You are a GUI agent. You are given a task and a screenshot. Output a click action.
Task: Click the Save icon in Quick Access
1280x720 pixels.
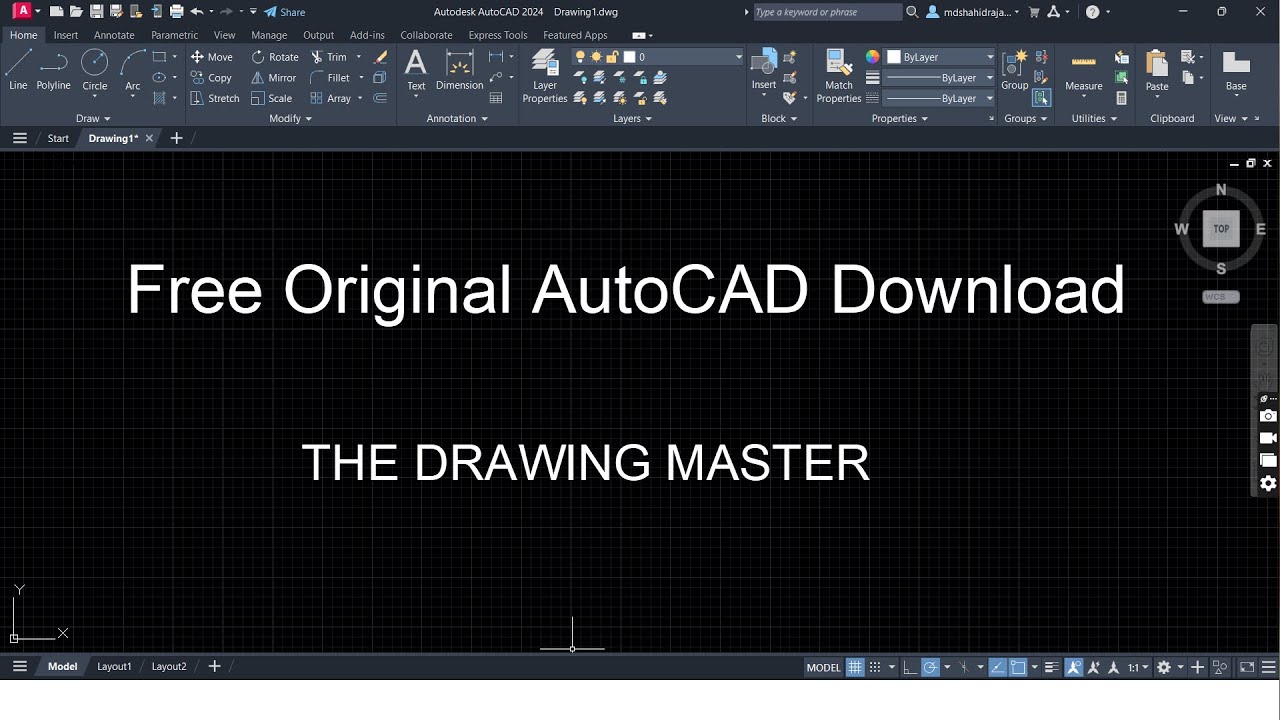coord(96,12)
